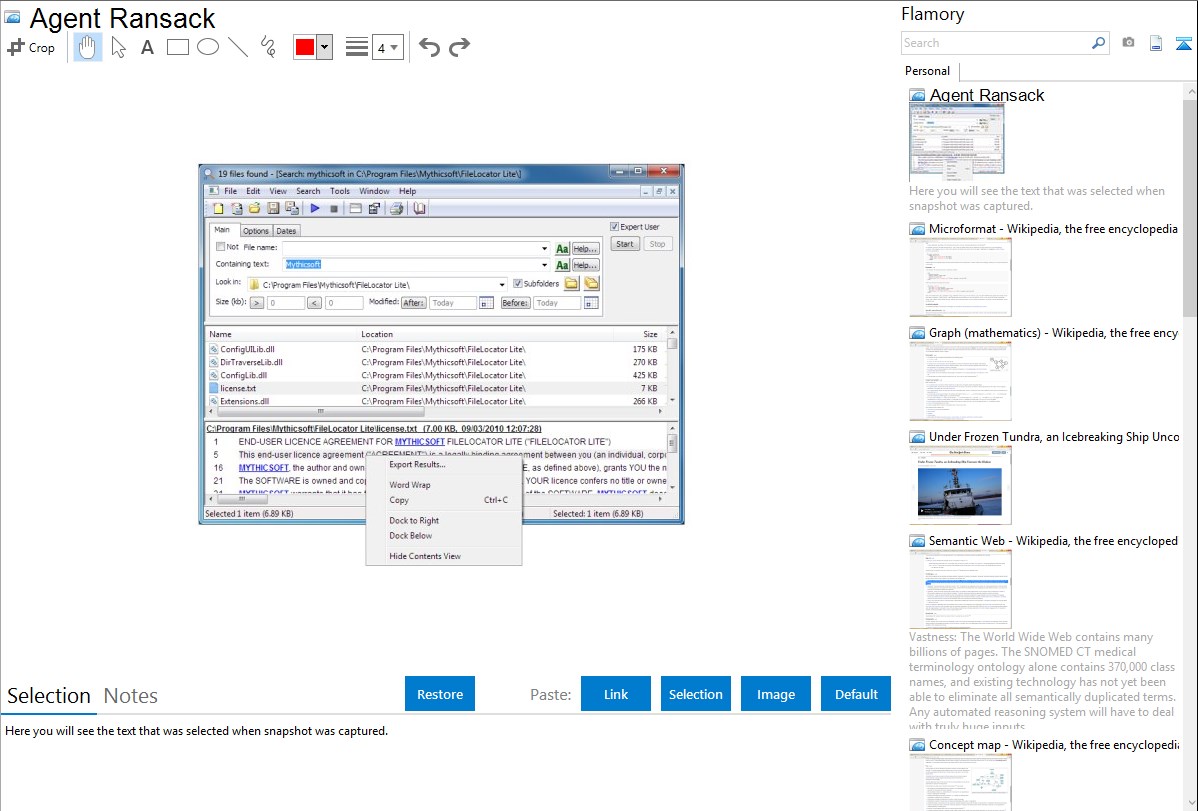Open the Selection tab
This screenshot has height=811, width=1198.
point(49,696)
